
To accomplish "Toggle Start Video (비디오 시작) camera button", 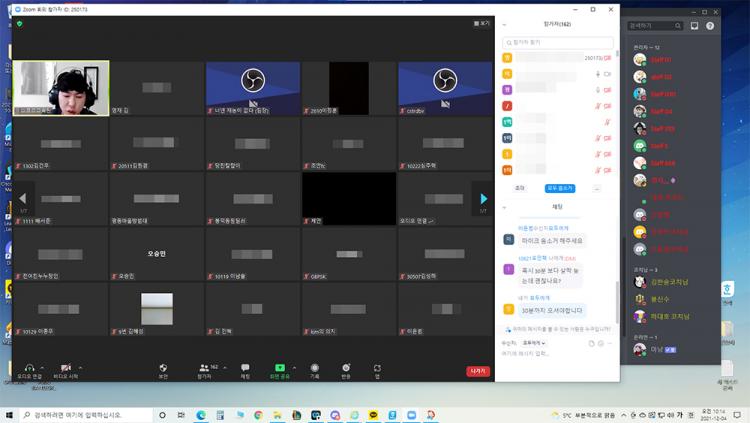I will pos(66,369).
